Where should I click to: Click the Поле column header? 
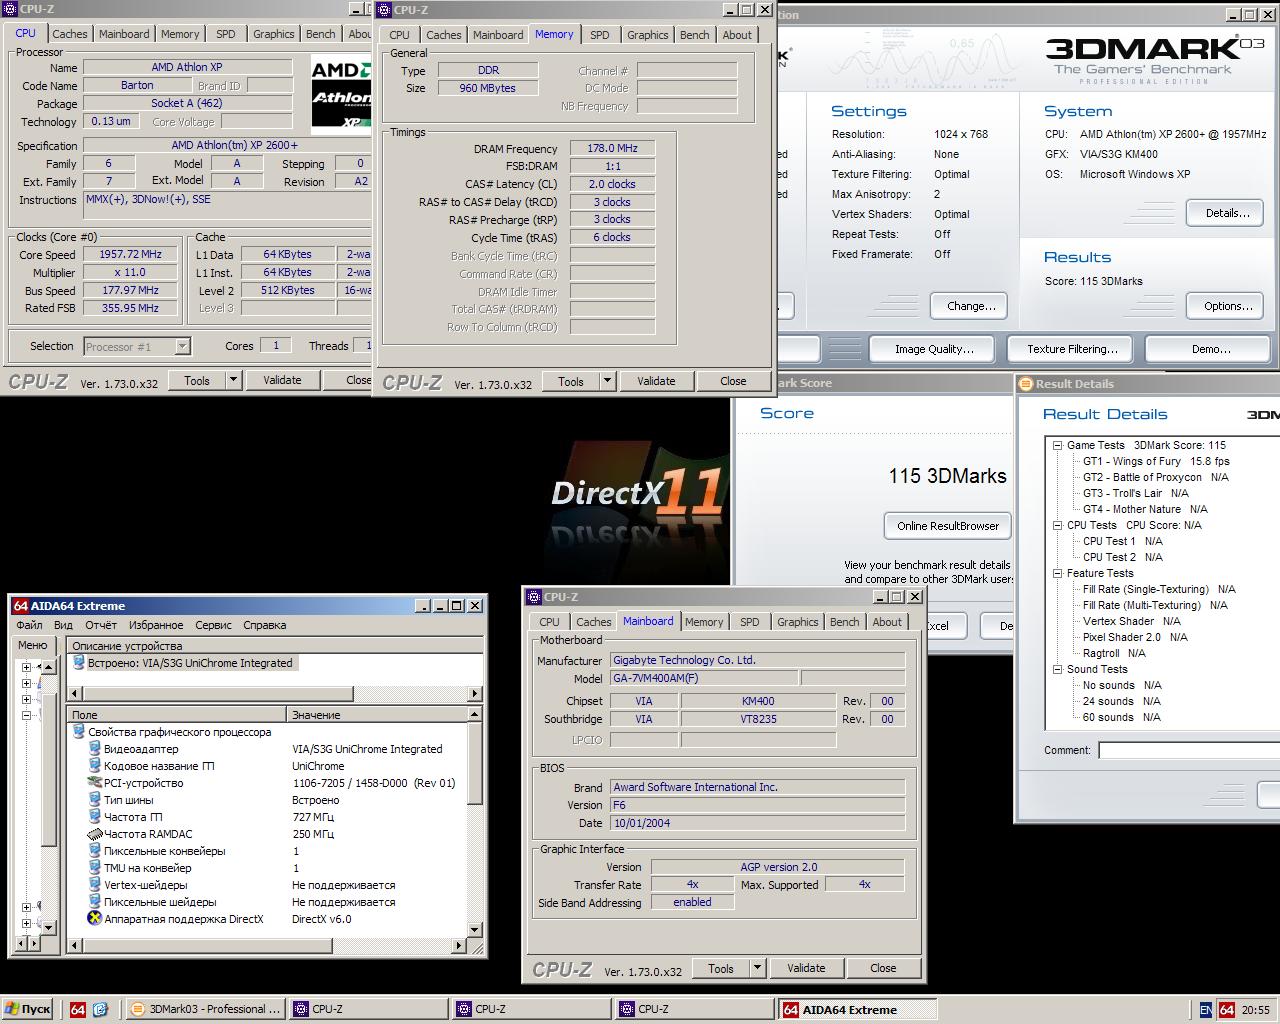[177, 715]
